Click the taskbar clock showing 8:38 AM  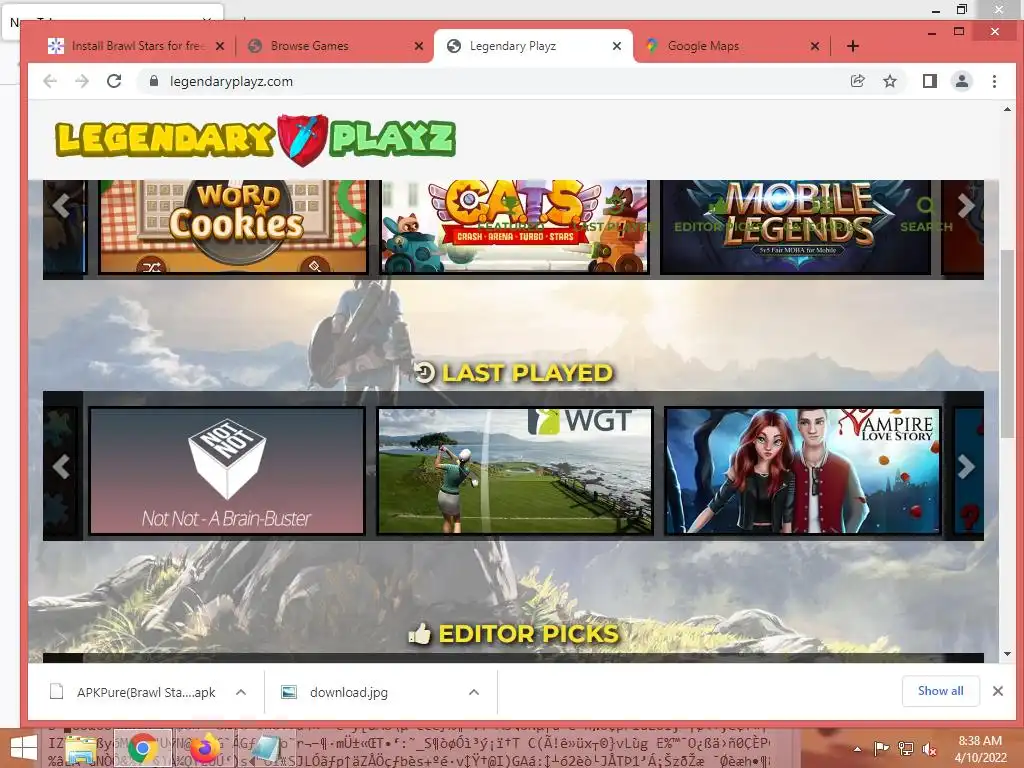[980, 749]
